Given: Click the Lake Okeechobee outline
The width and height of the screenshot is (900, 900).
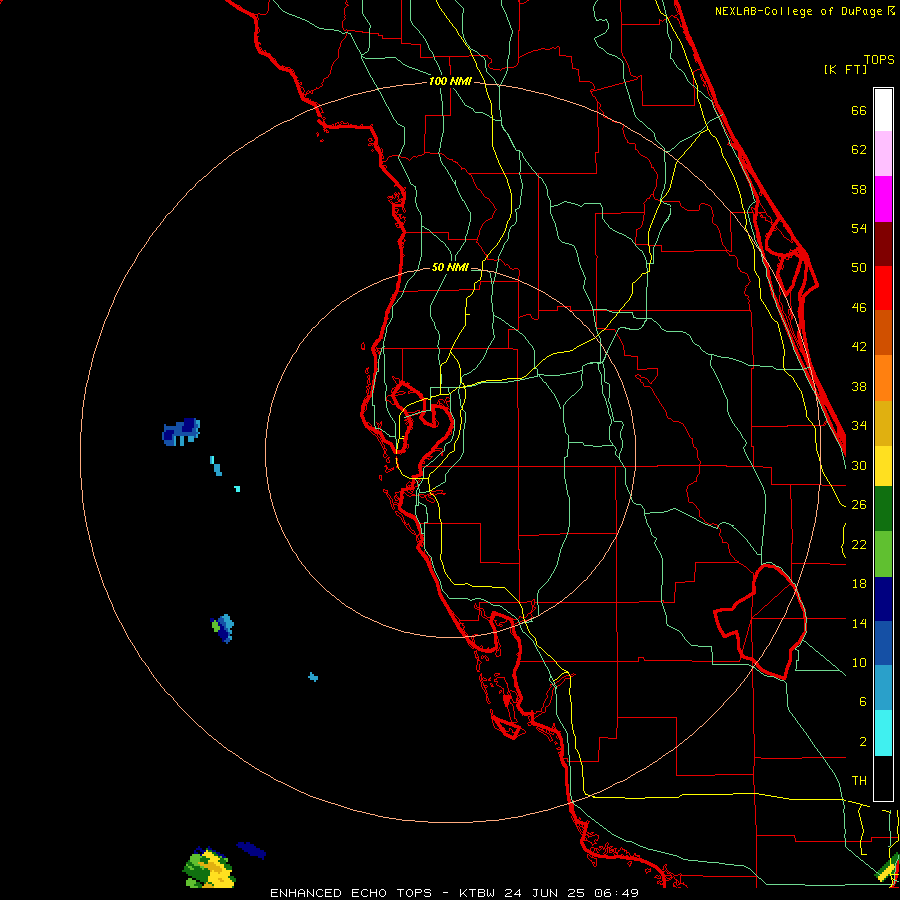Looking at the screenshot, I should click(x=761, y=622).
